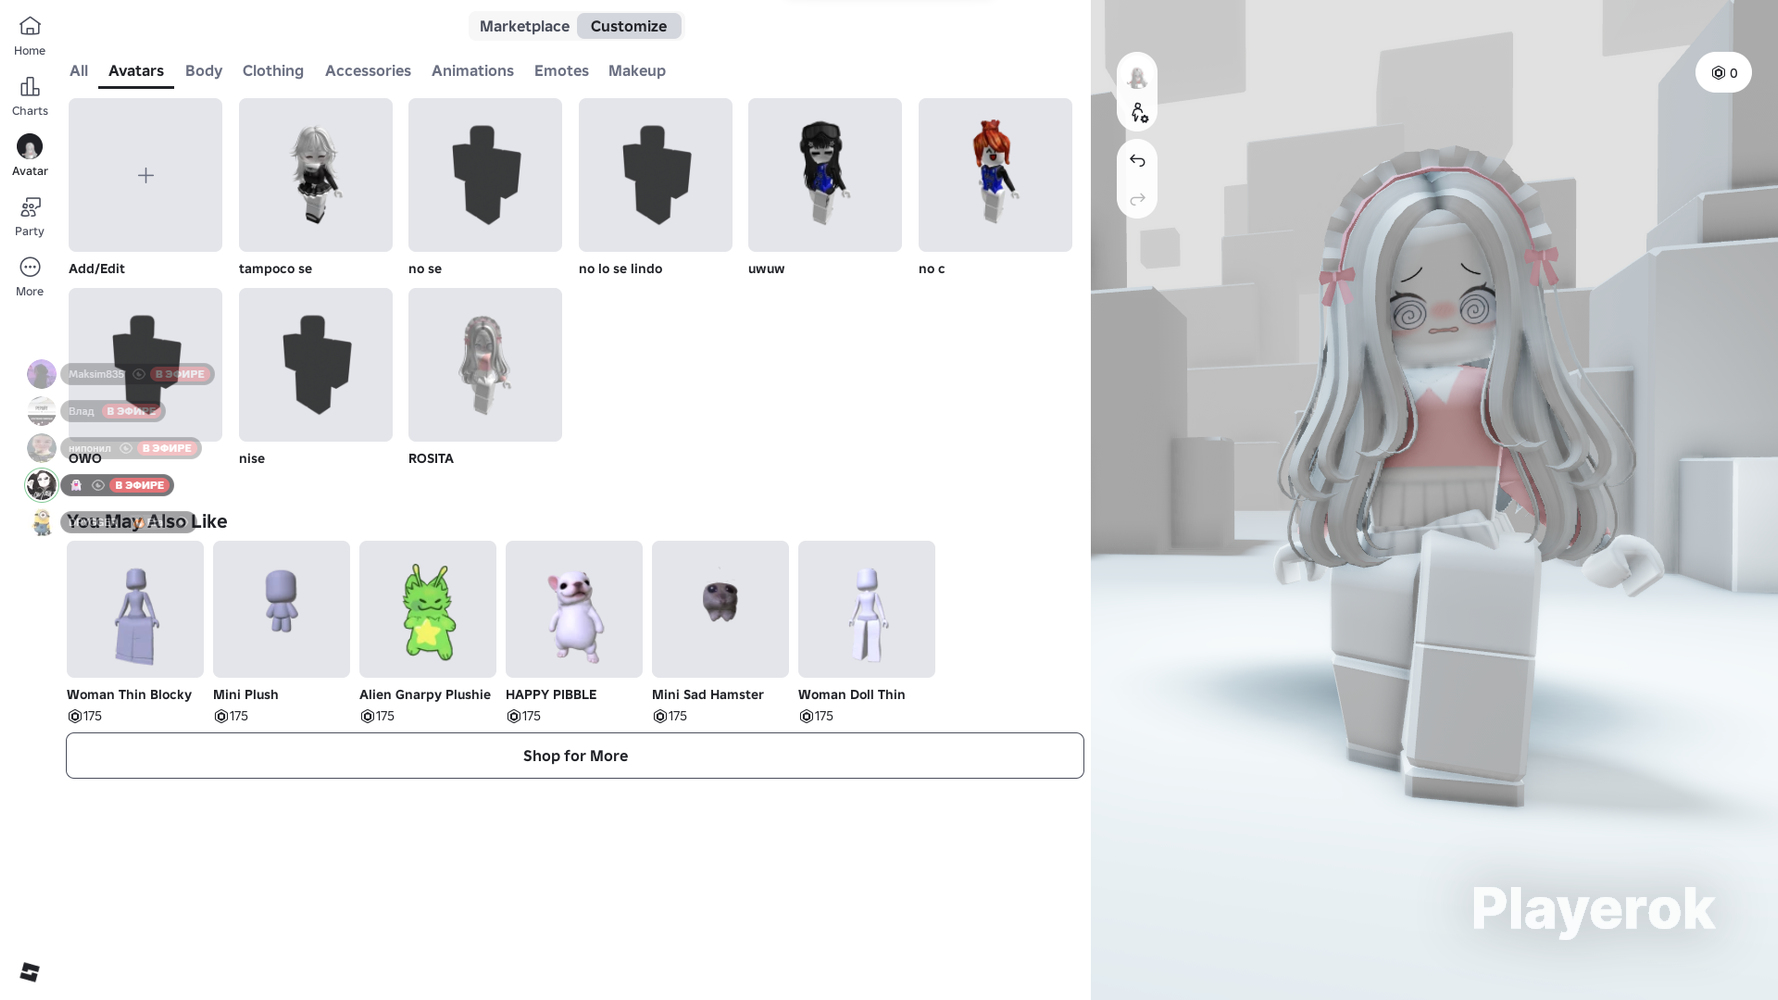Open the Makeup tab
Image resolution: width=1778 pixels, height=1000 pixels.
tap(637, 71)
